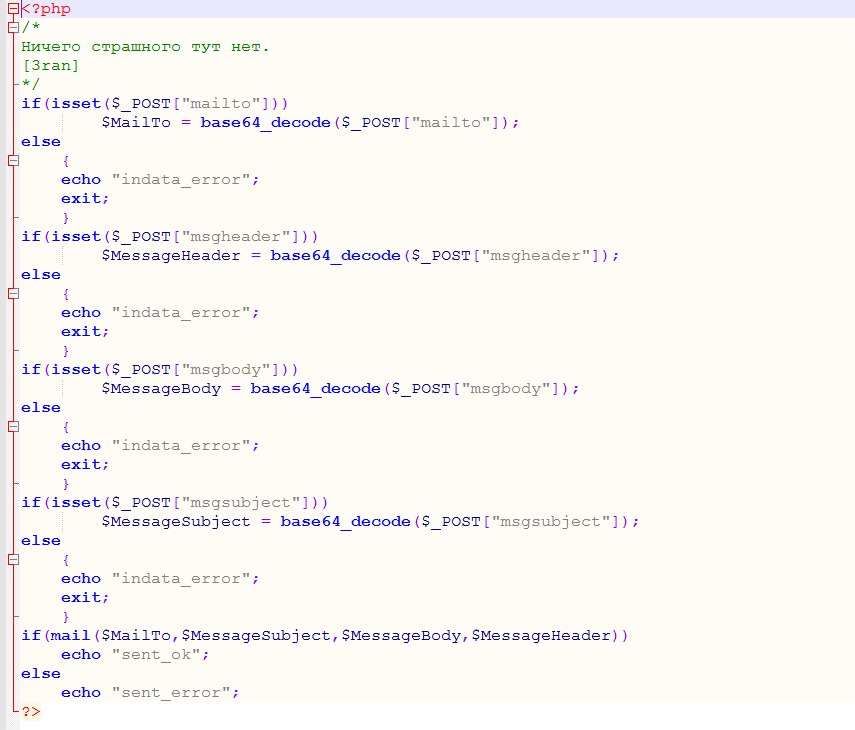
Task: Click base64_decode in the $MailTo line
Action: (x=266, y=123)
